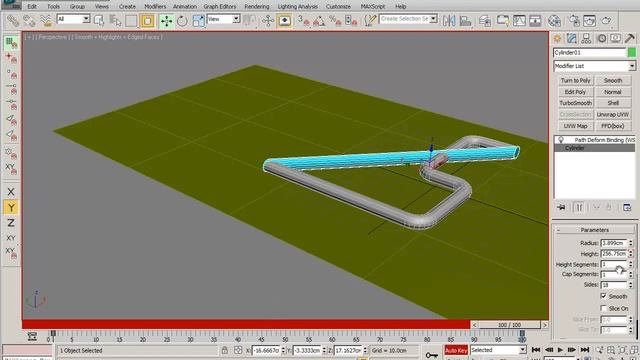
Task: Click the green object color swatch
Action: [632, 52]
